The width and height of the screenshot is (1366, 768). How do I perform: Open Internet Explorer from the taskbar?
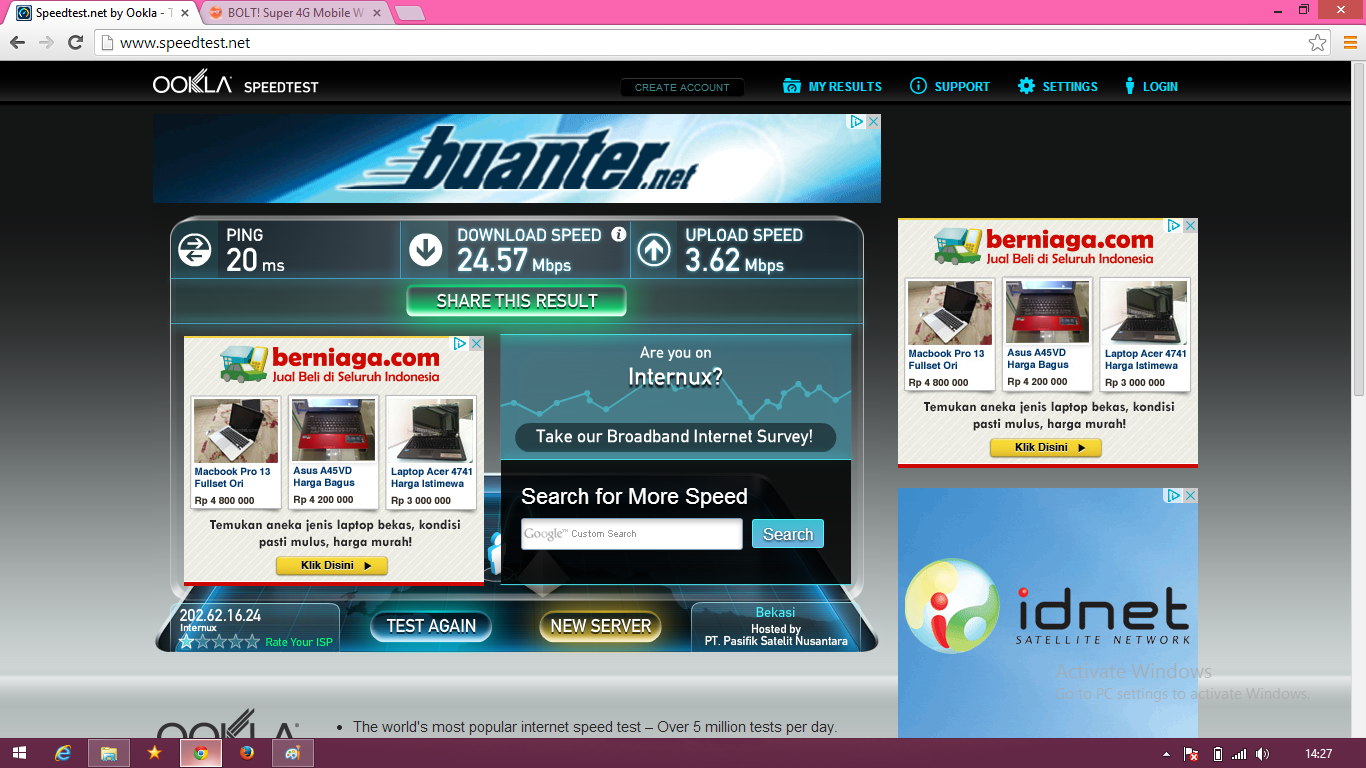pos(64,753)
